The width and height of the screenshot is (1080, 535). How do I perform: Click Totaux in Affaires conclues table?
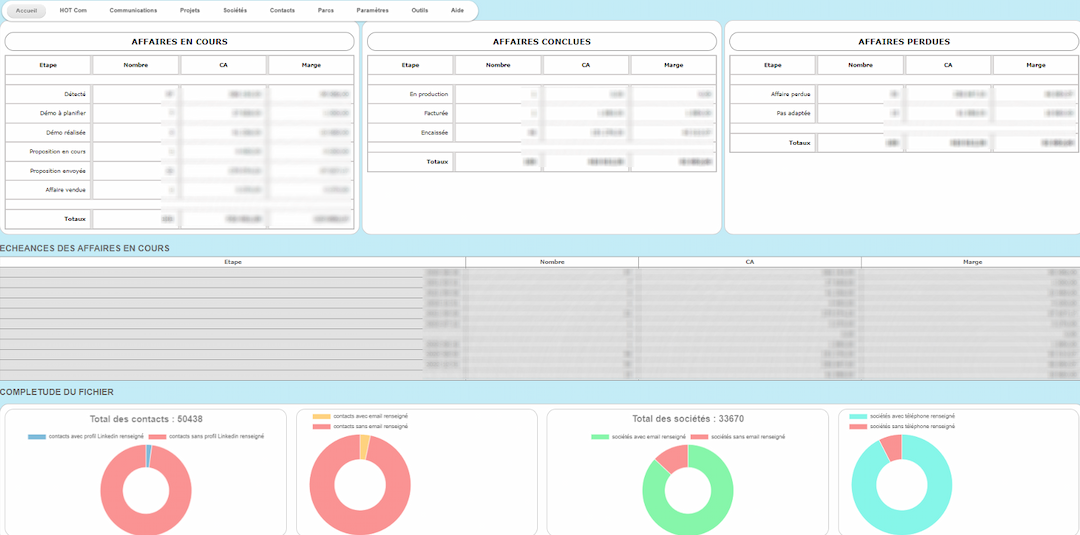437,162
